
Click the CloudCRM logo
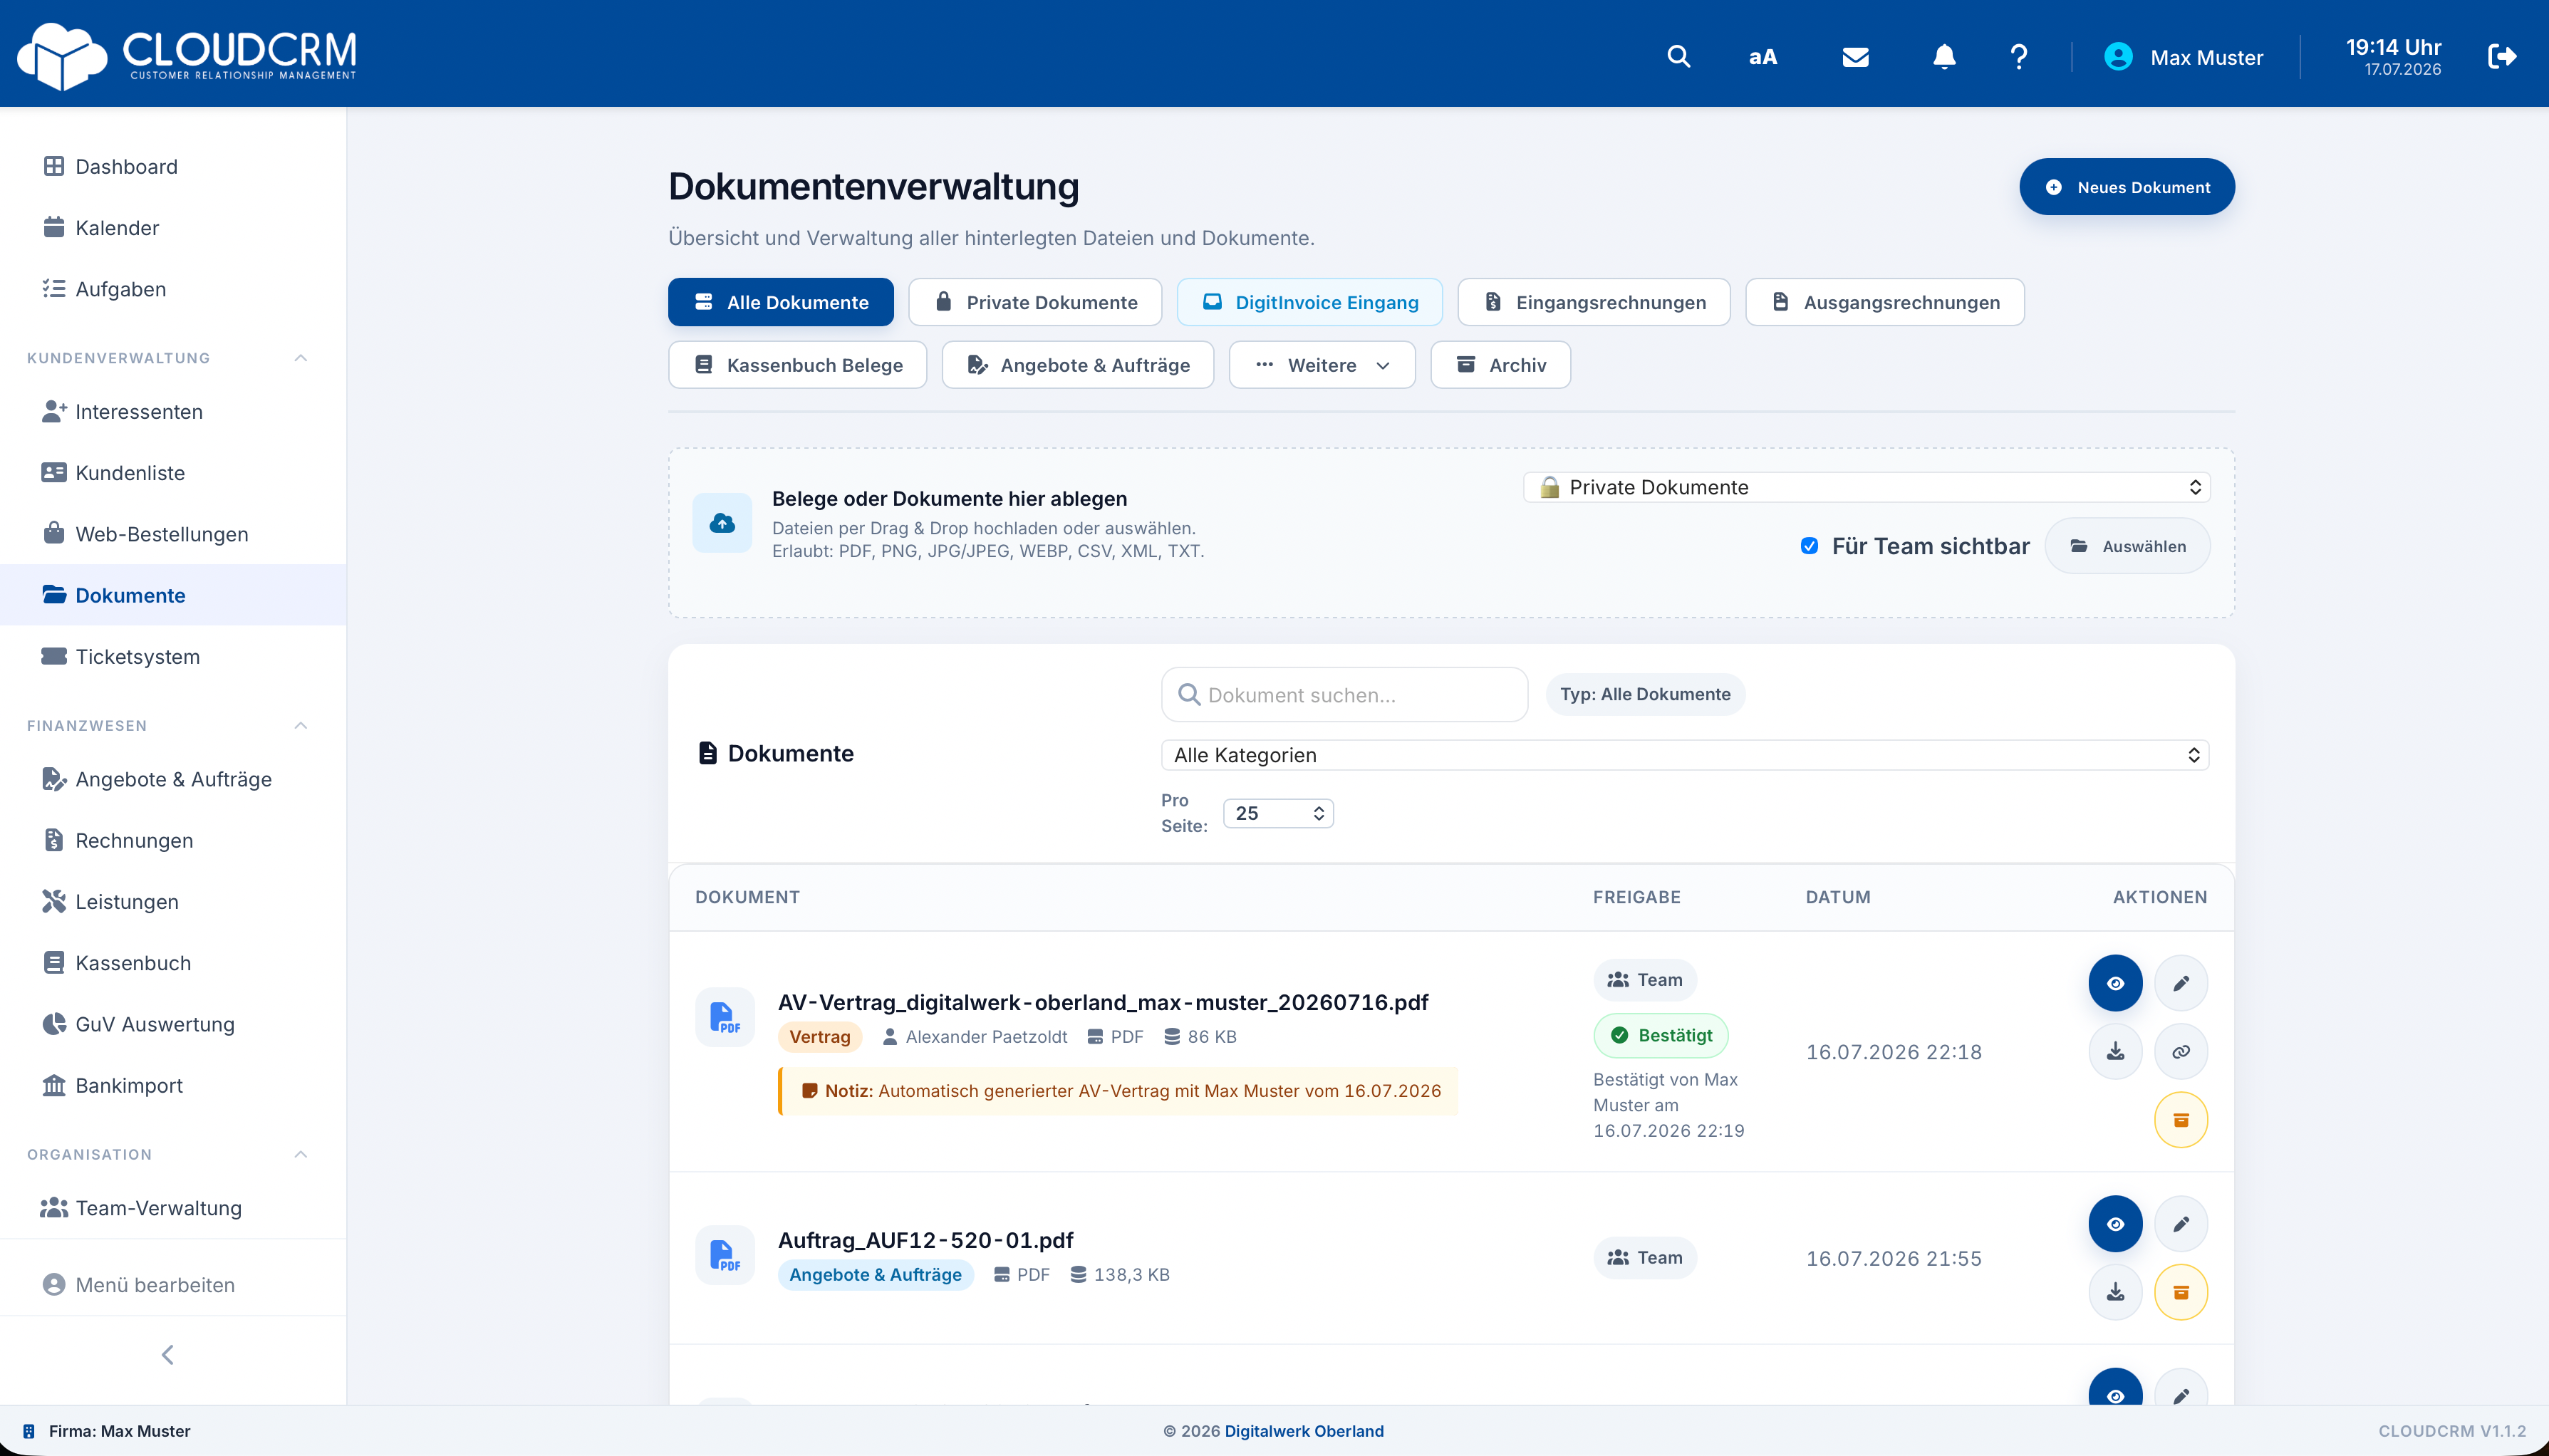187,55
